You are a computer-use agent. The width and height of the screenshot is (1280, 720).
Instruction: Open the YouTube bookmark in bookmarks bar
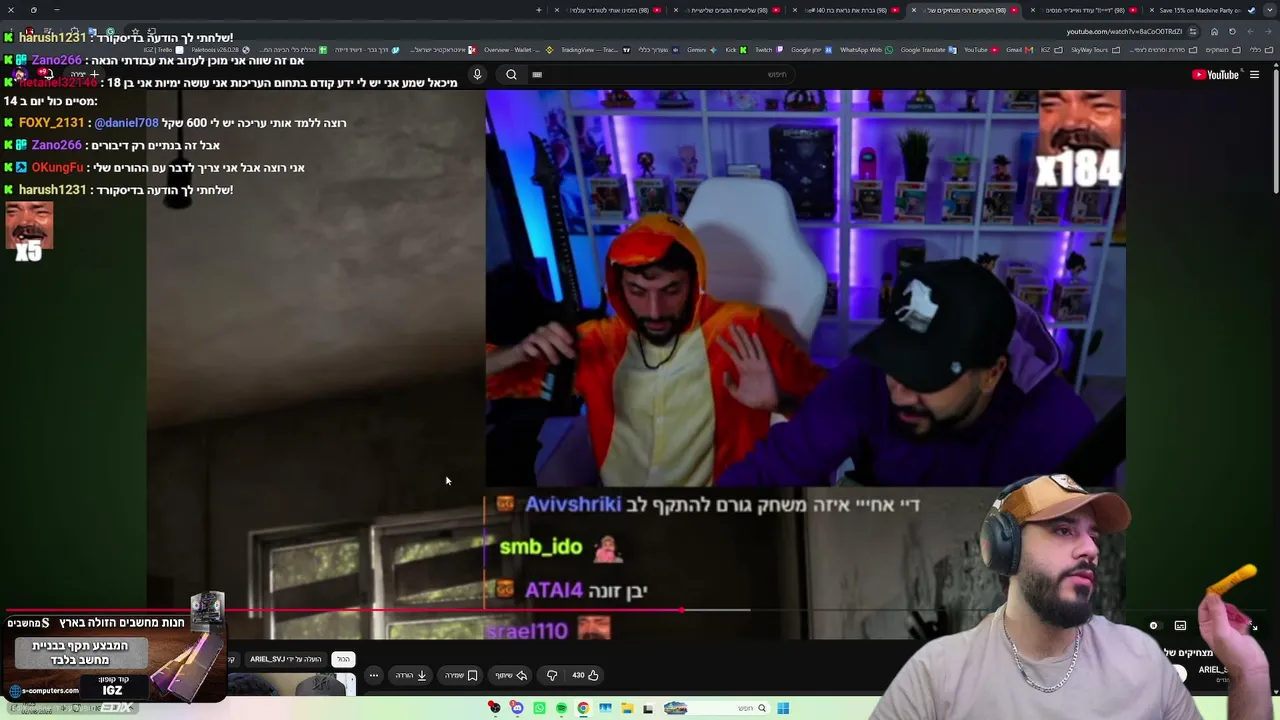(x=981, y=49)
